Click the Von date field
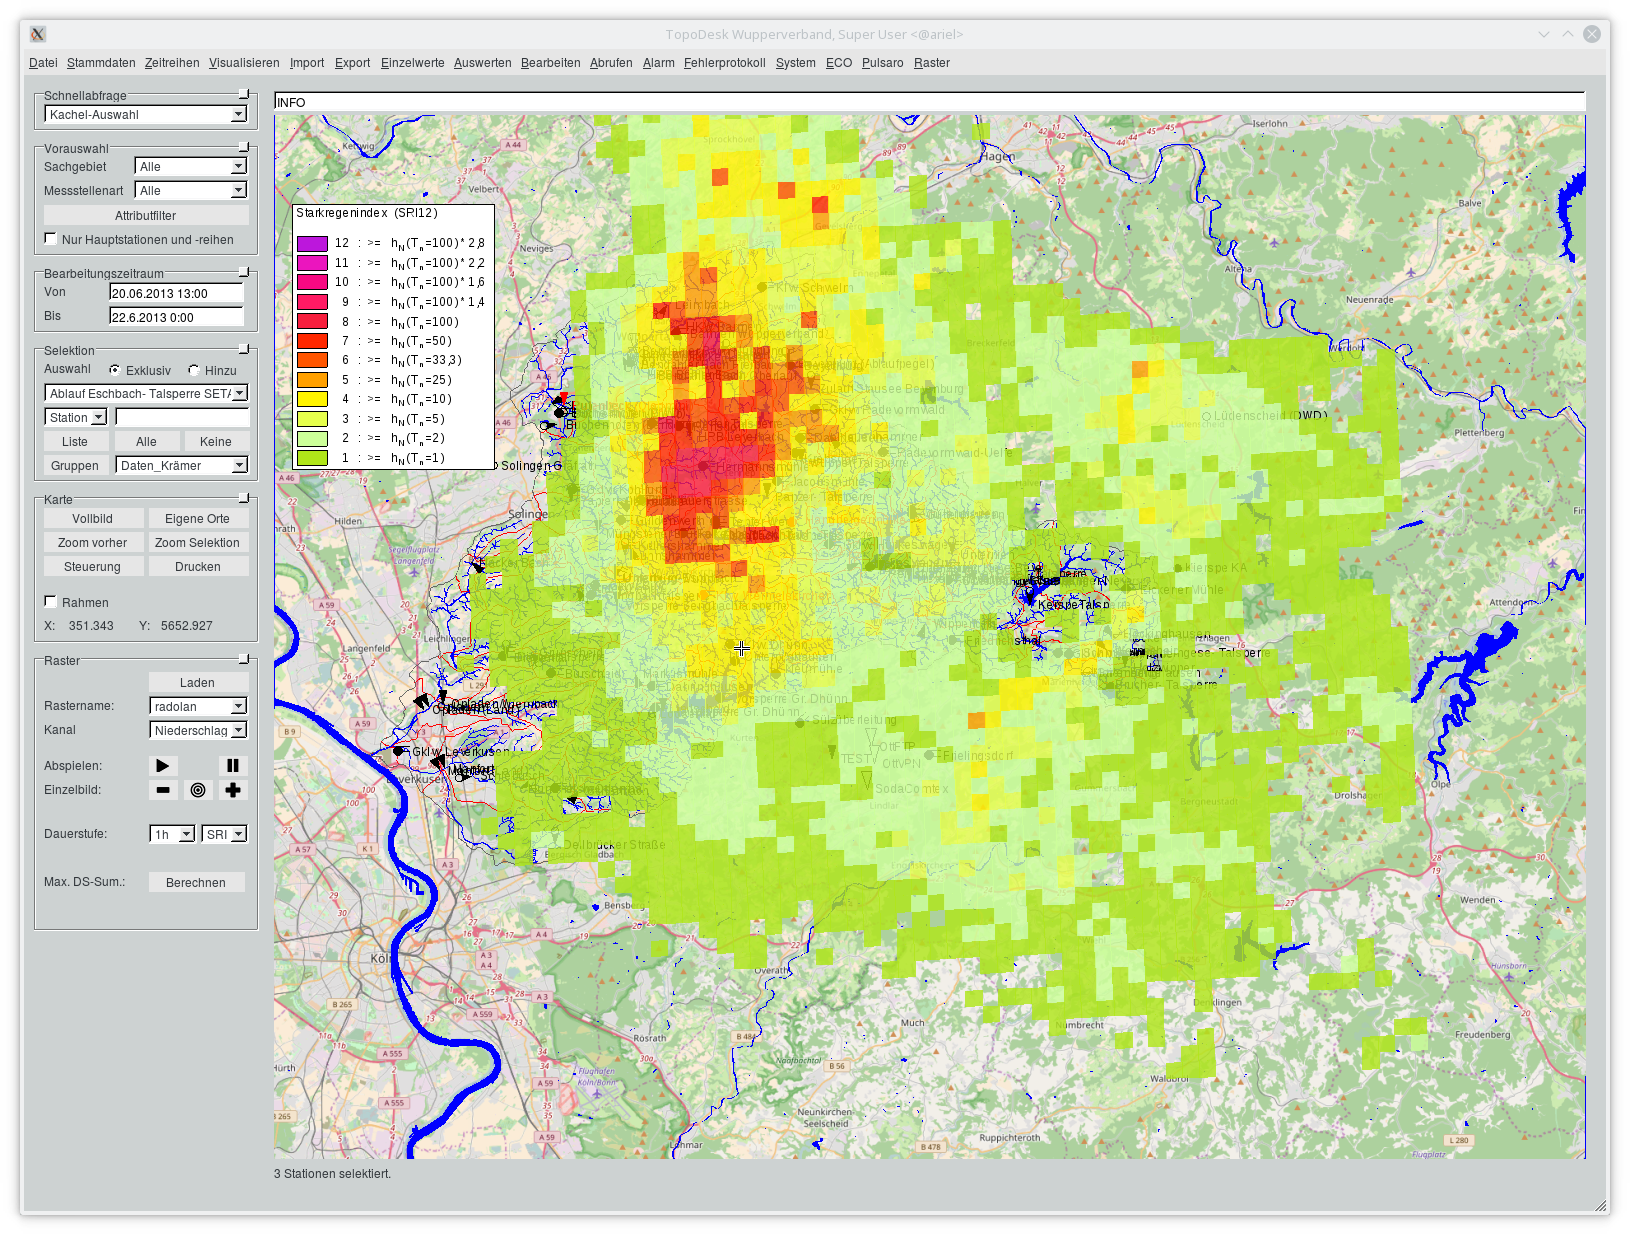 (x=176, y=293)
